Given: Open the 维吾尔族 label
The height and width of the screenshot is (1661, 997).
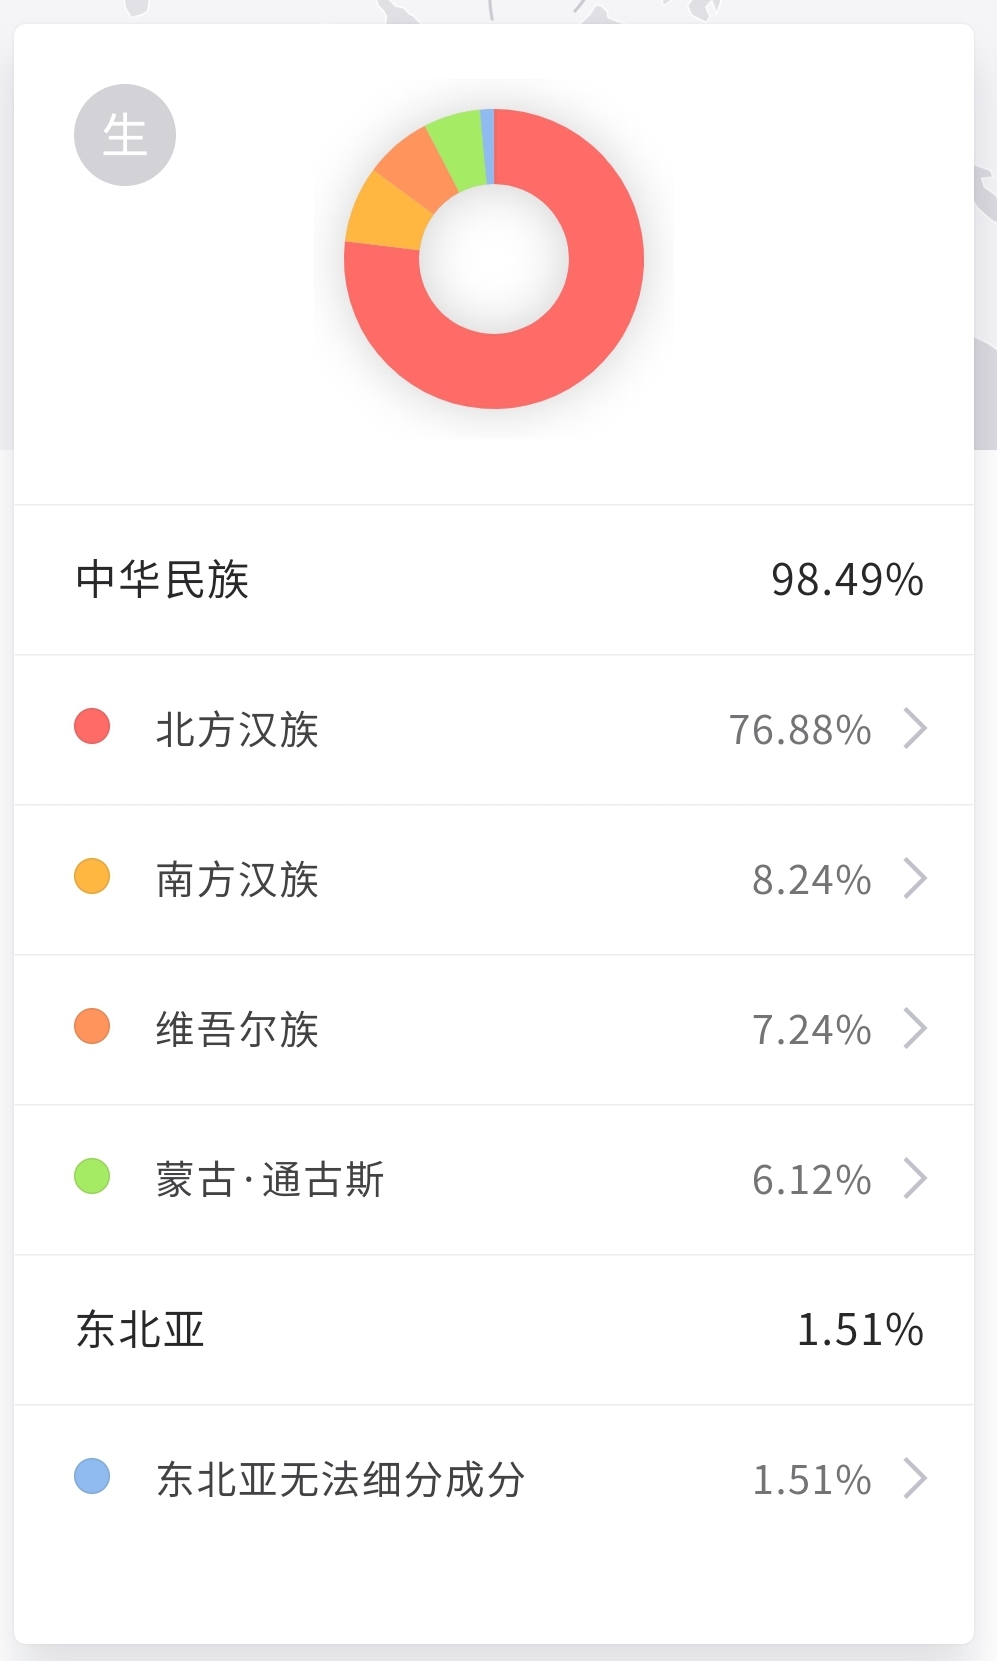Looking at the screenshot, I should (x=237, y=1030).
